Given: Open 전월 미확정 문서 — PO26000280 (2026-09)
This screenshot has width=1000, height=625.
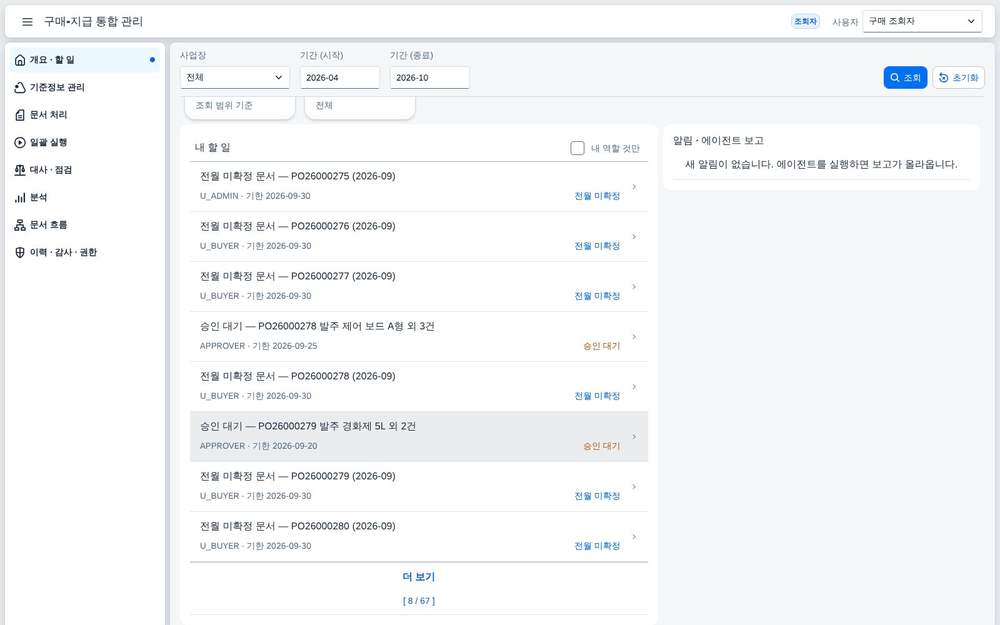Looking at the screenshot, I should pos(418,536).
